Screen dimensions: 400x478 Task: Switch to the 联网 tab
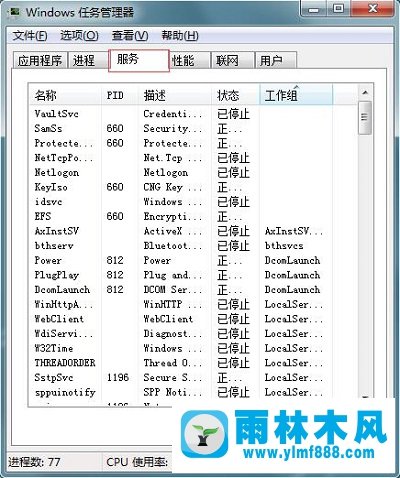232,60
